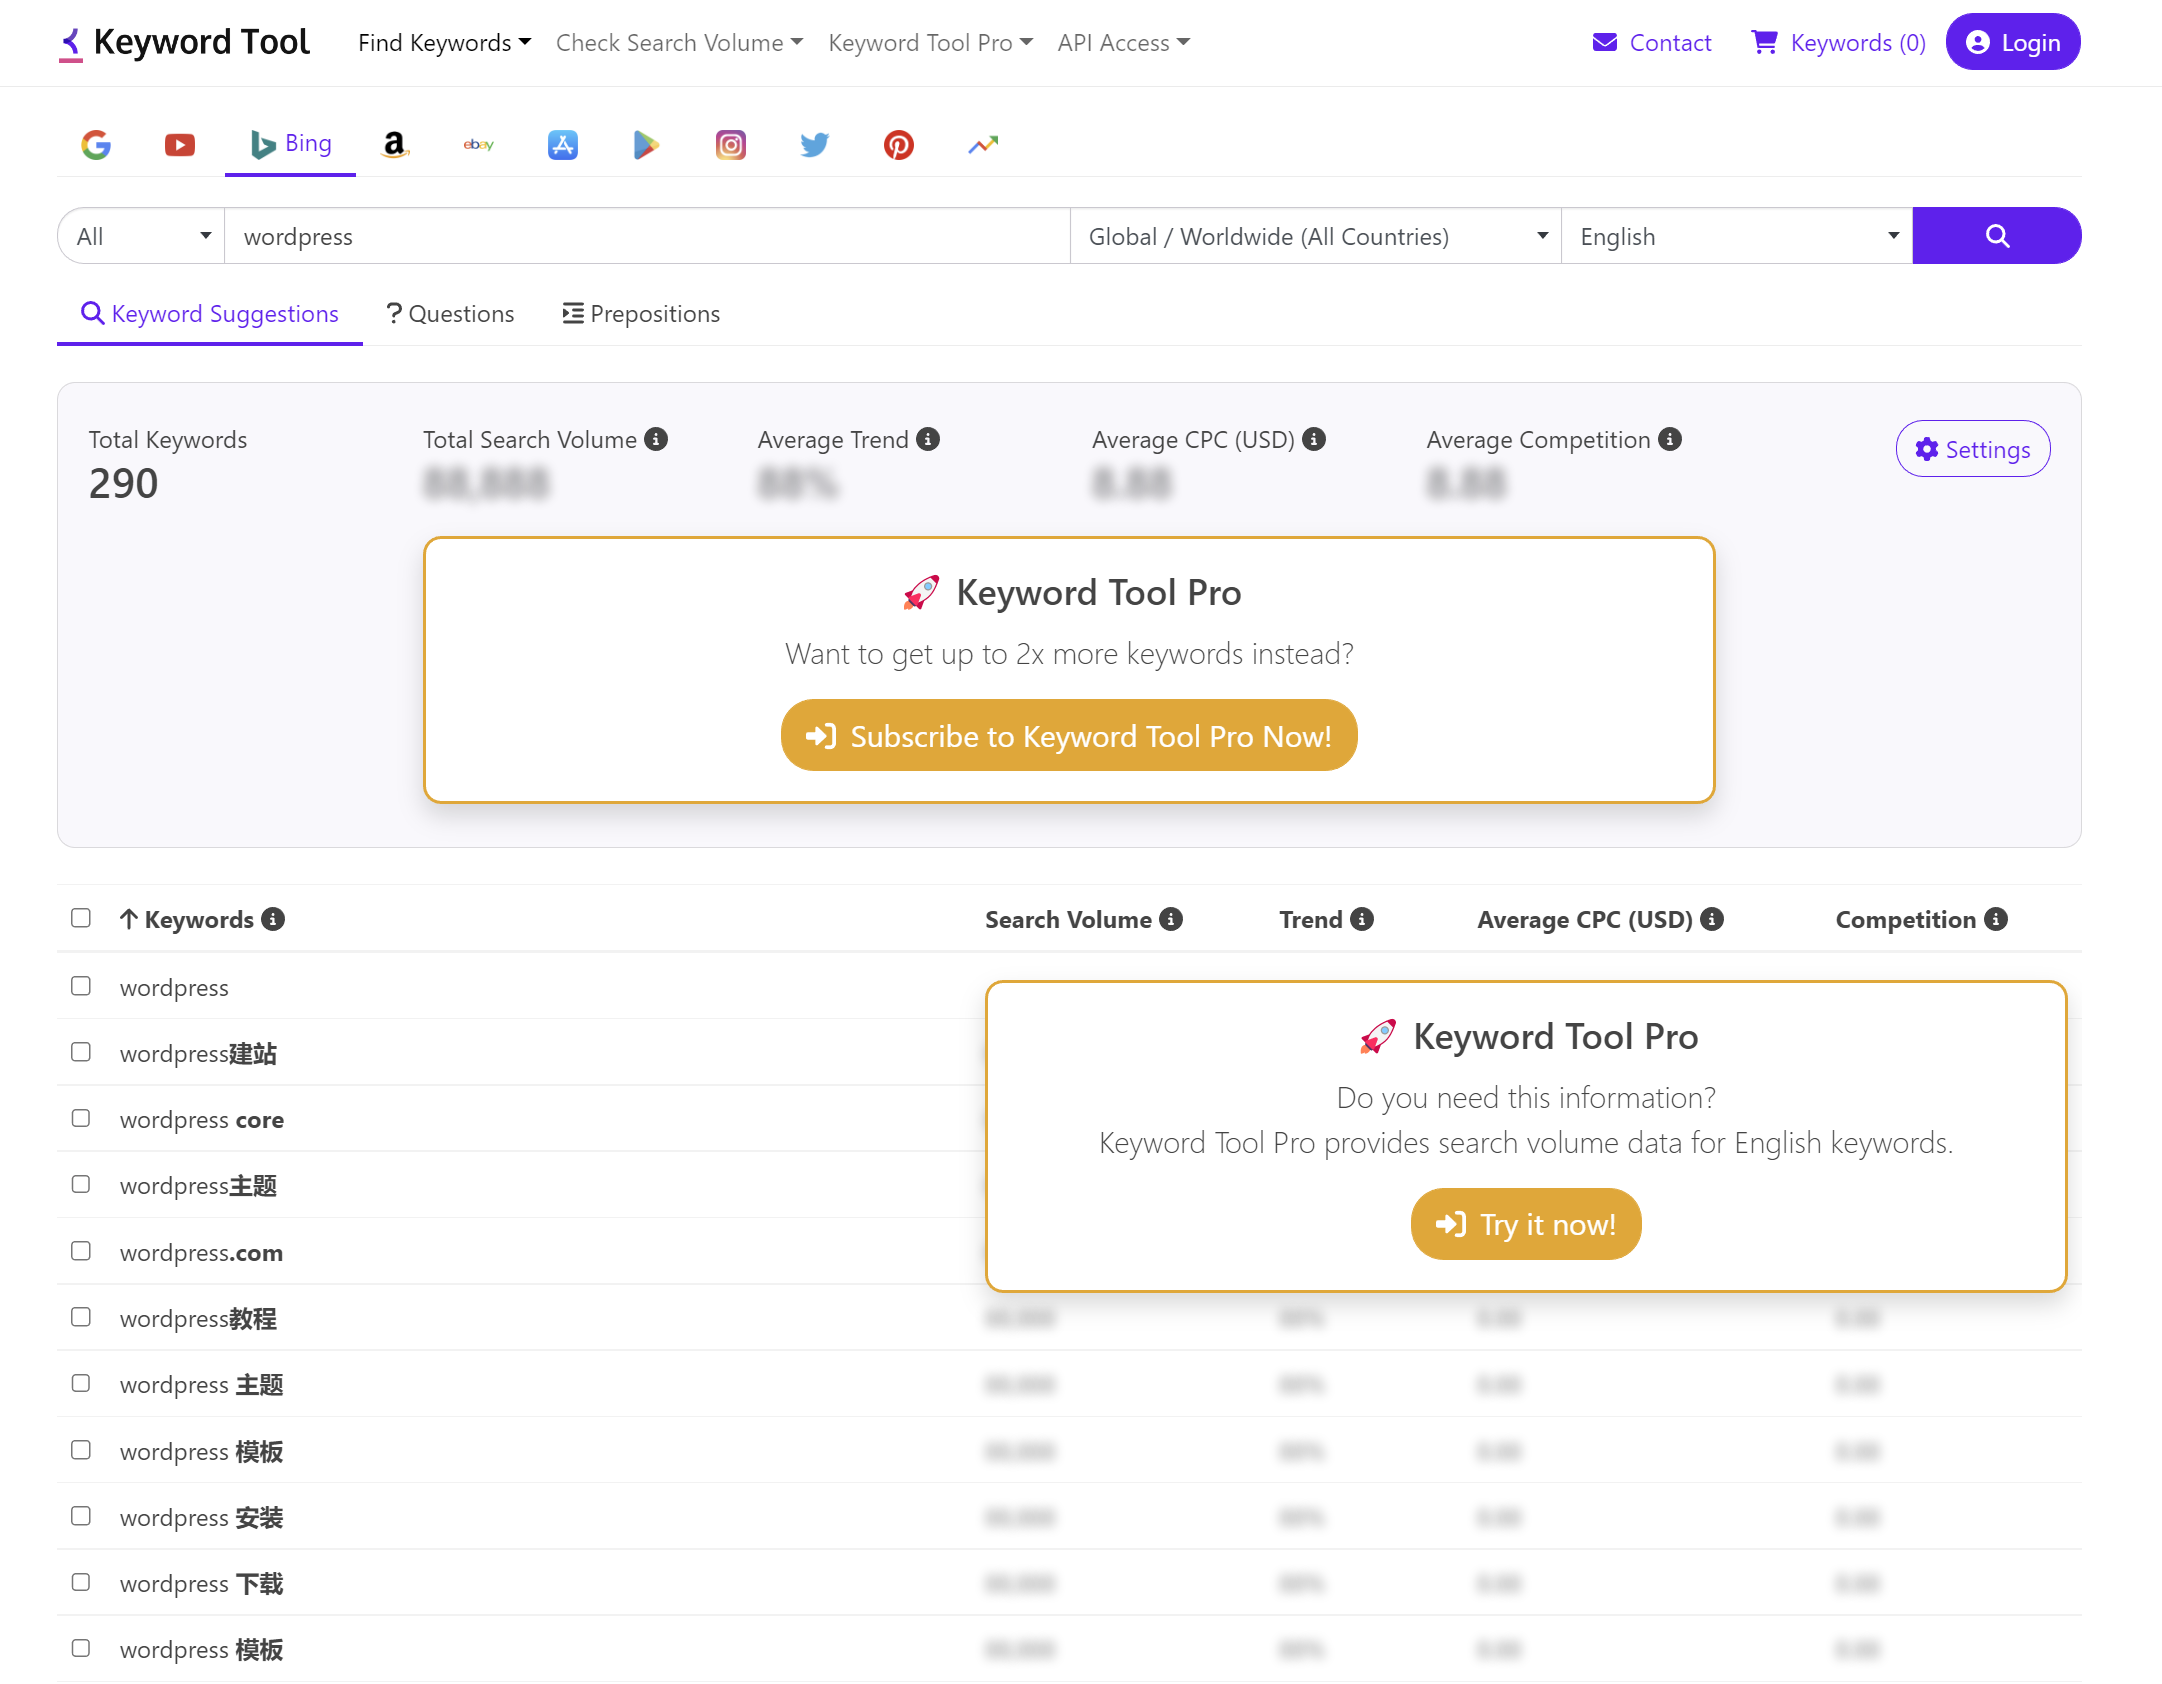The height and width of the screenshot is (1684, 2162).
Task: Show Total Search Volume info tooltip
Action: click(x=656, y=439)
